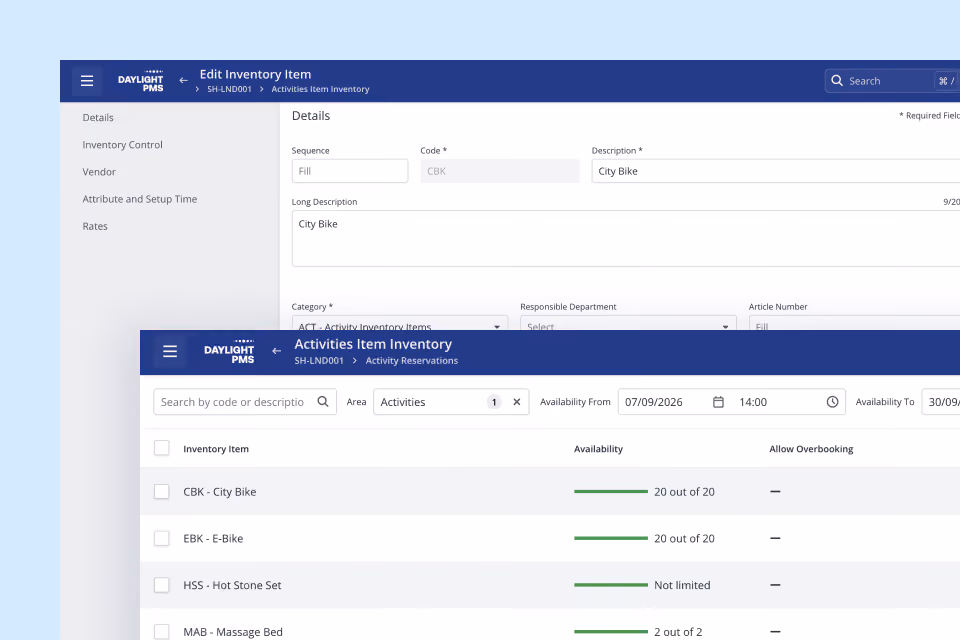Click Activities Item Inventory breadcrumb link

320,89
